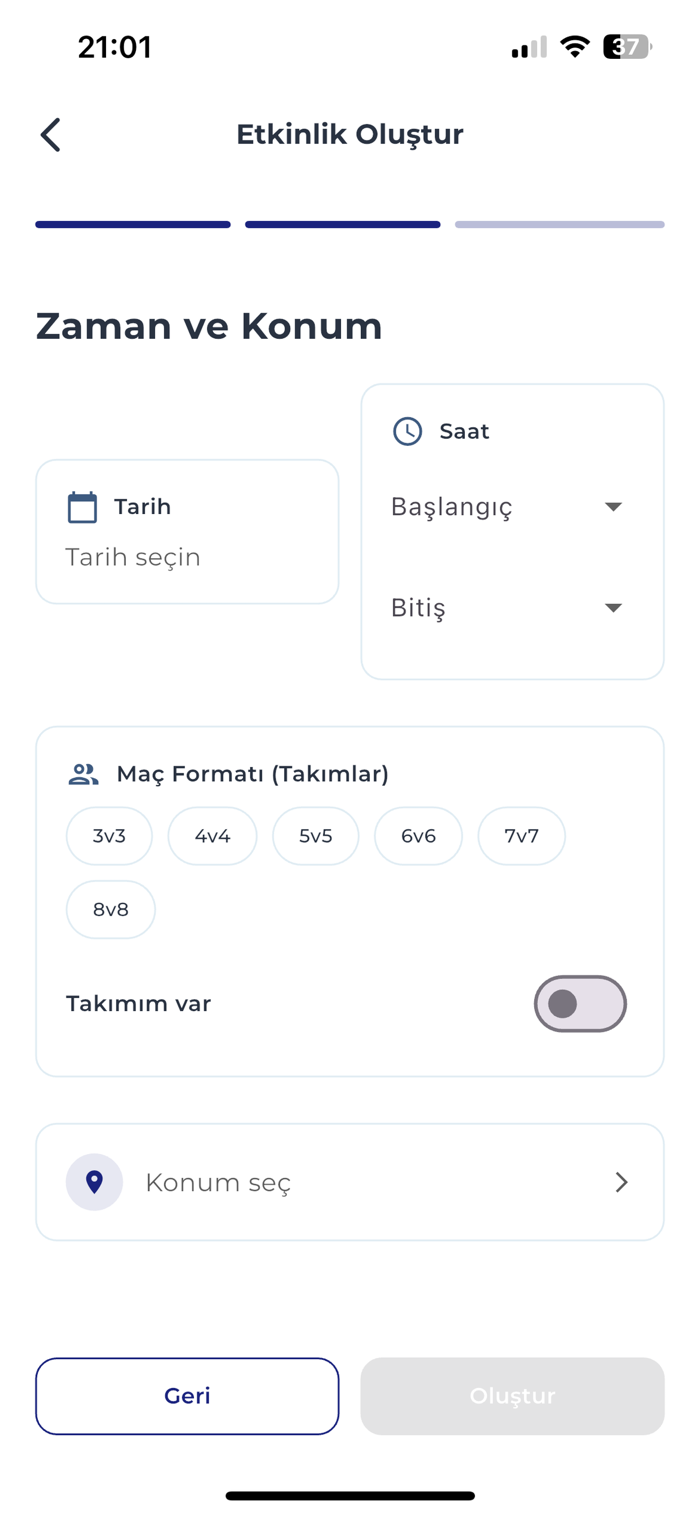The image size is (700, 1515).
Task: Tap the cellular signal bars icon
Action: (x=529, y=48)
